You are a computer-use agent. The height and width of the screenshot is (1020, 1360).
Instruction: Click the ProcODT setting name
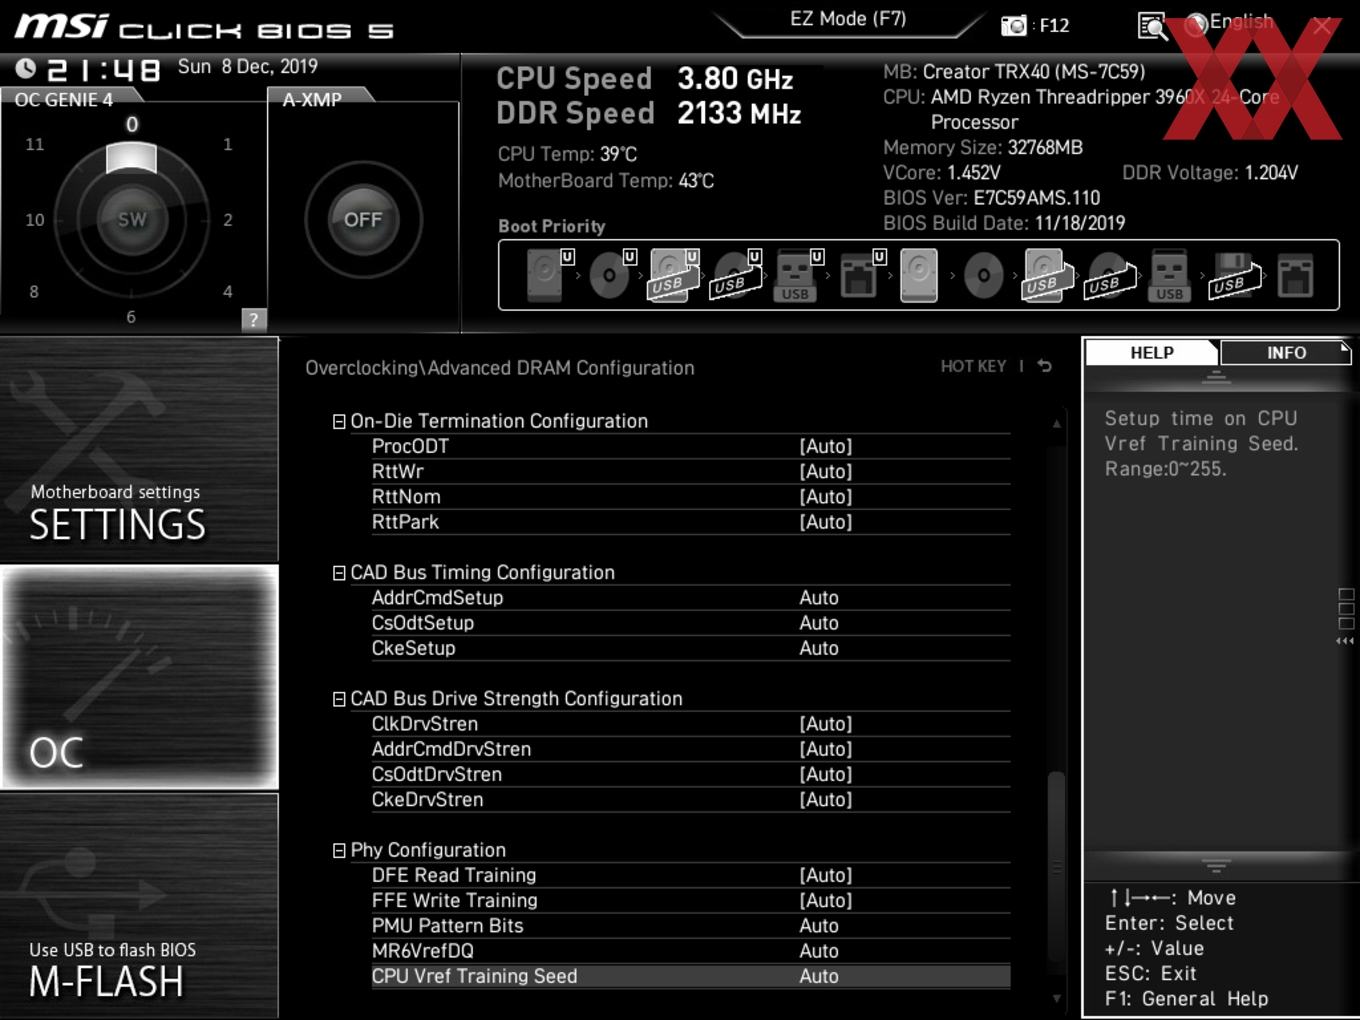410,446
